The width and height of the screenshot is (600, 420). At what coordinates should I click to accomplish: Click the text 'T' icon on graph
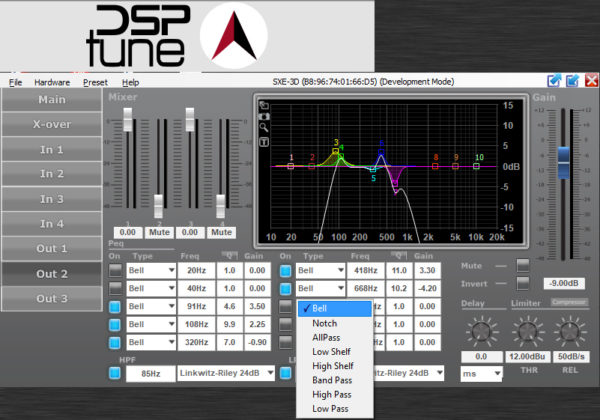pyautogui.click(x=264, y=142)
